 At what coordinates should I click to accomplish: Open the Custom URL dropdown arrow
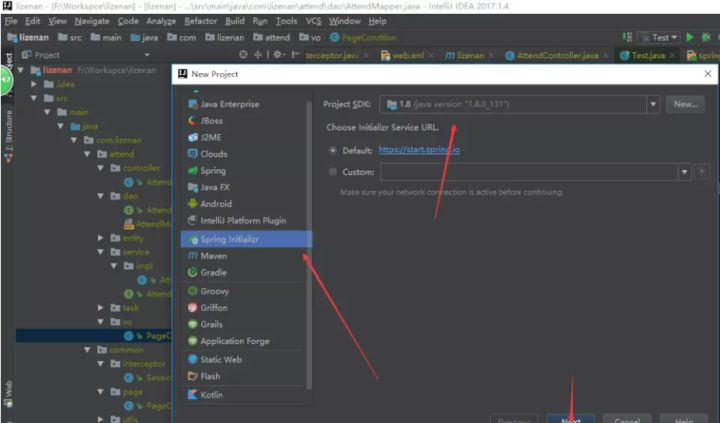click(684, 172)
